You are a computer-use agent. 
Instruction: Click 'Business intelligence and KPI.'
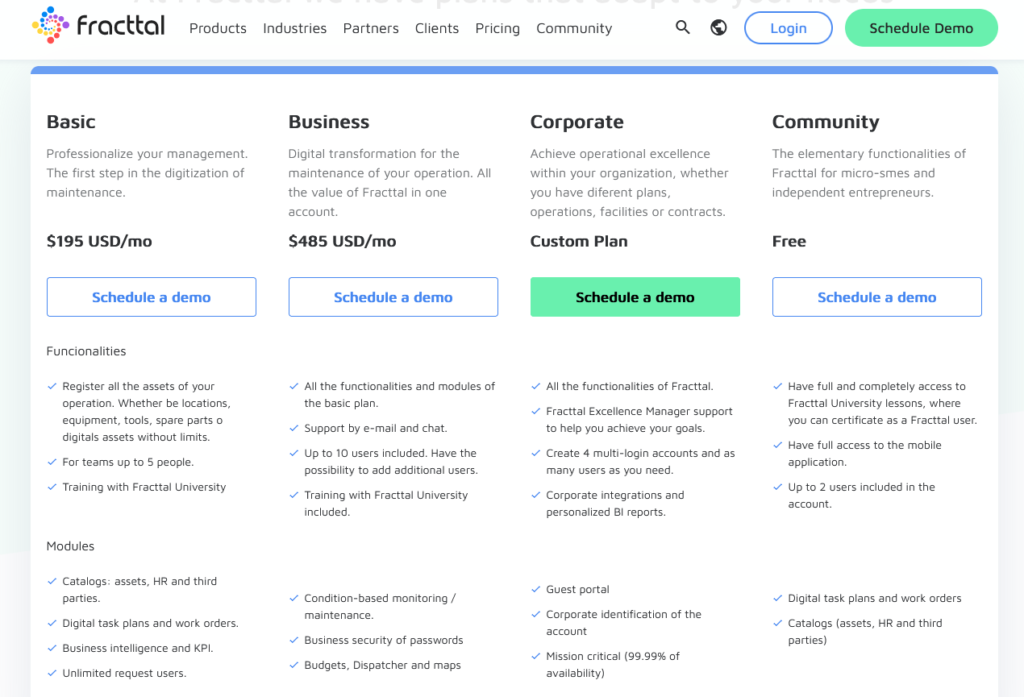(138, 648)
